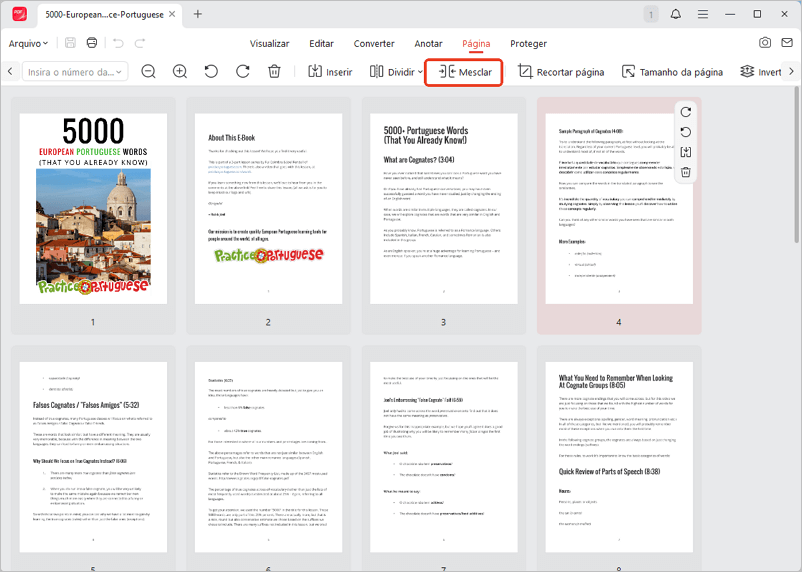Open a new tab with the plus icon
The height and width of the screenshot is (572, 802).
pyautogui.click(x=197, y=14)
